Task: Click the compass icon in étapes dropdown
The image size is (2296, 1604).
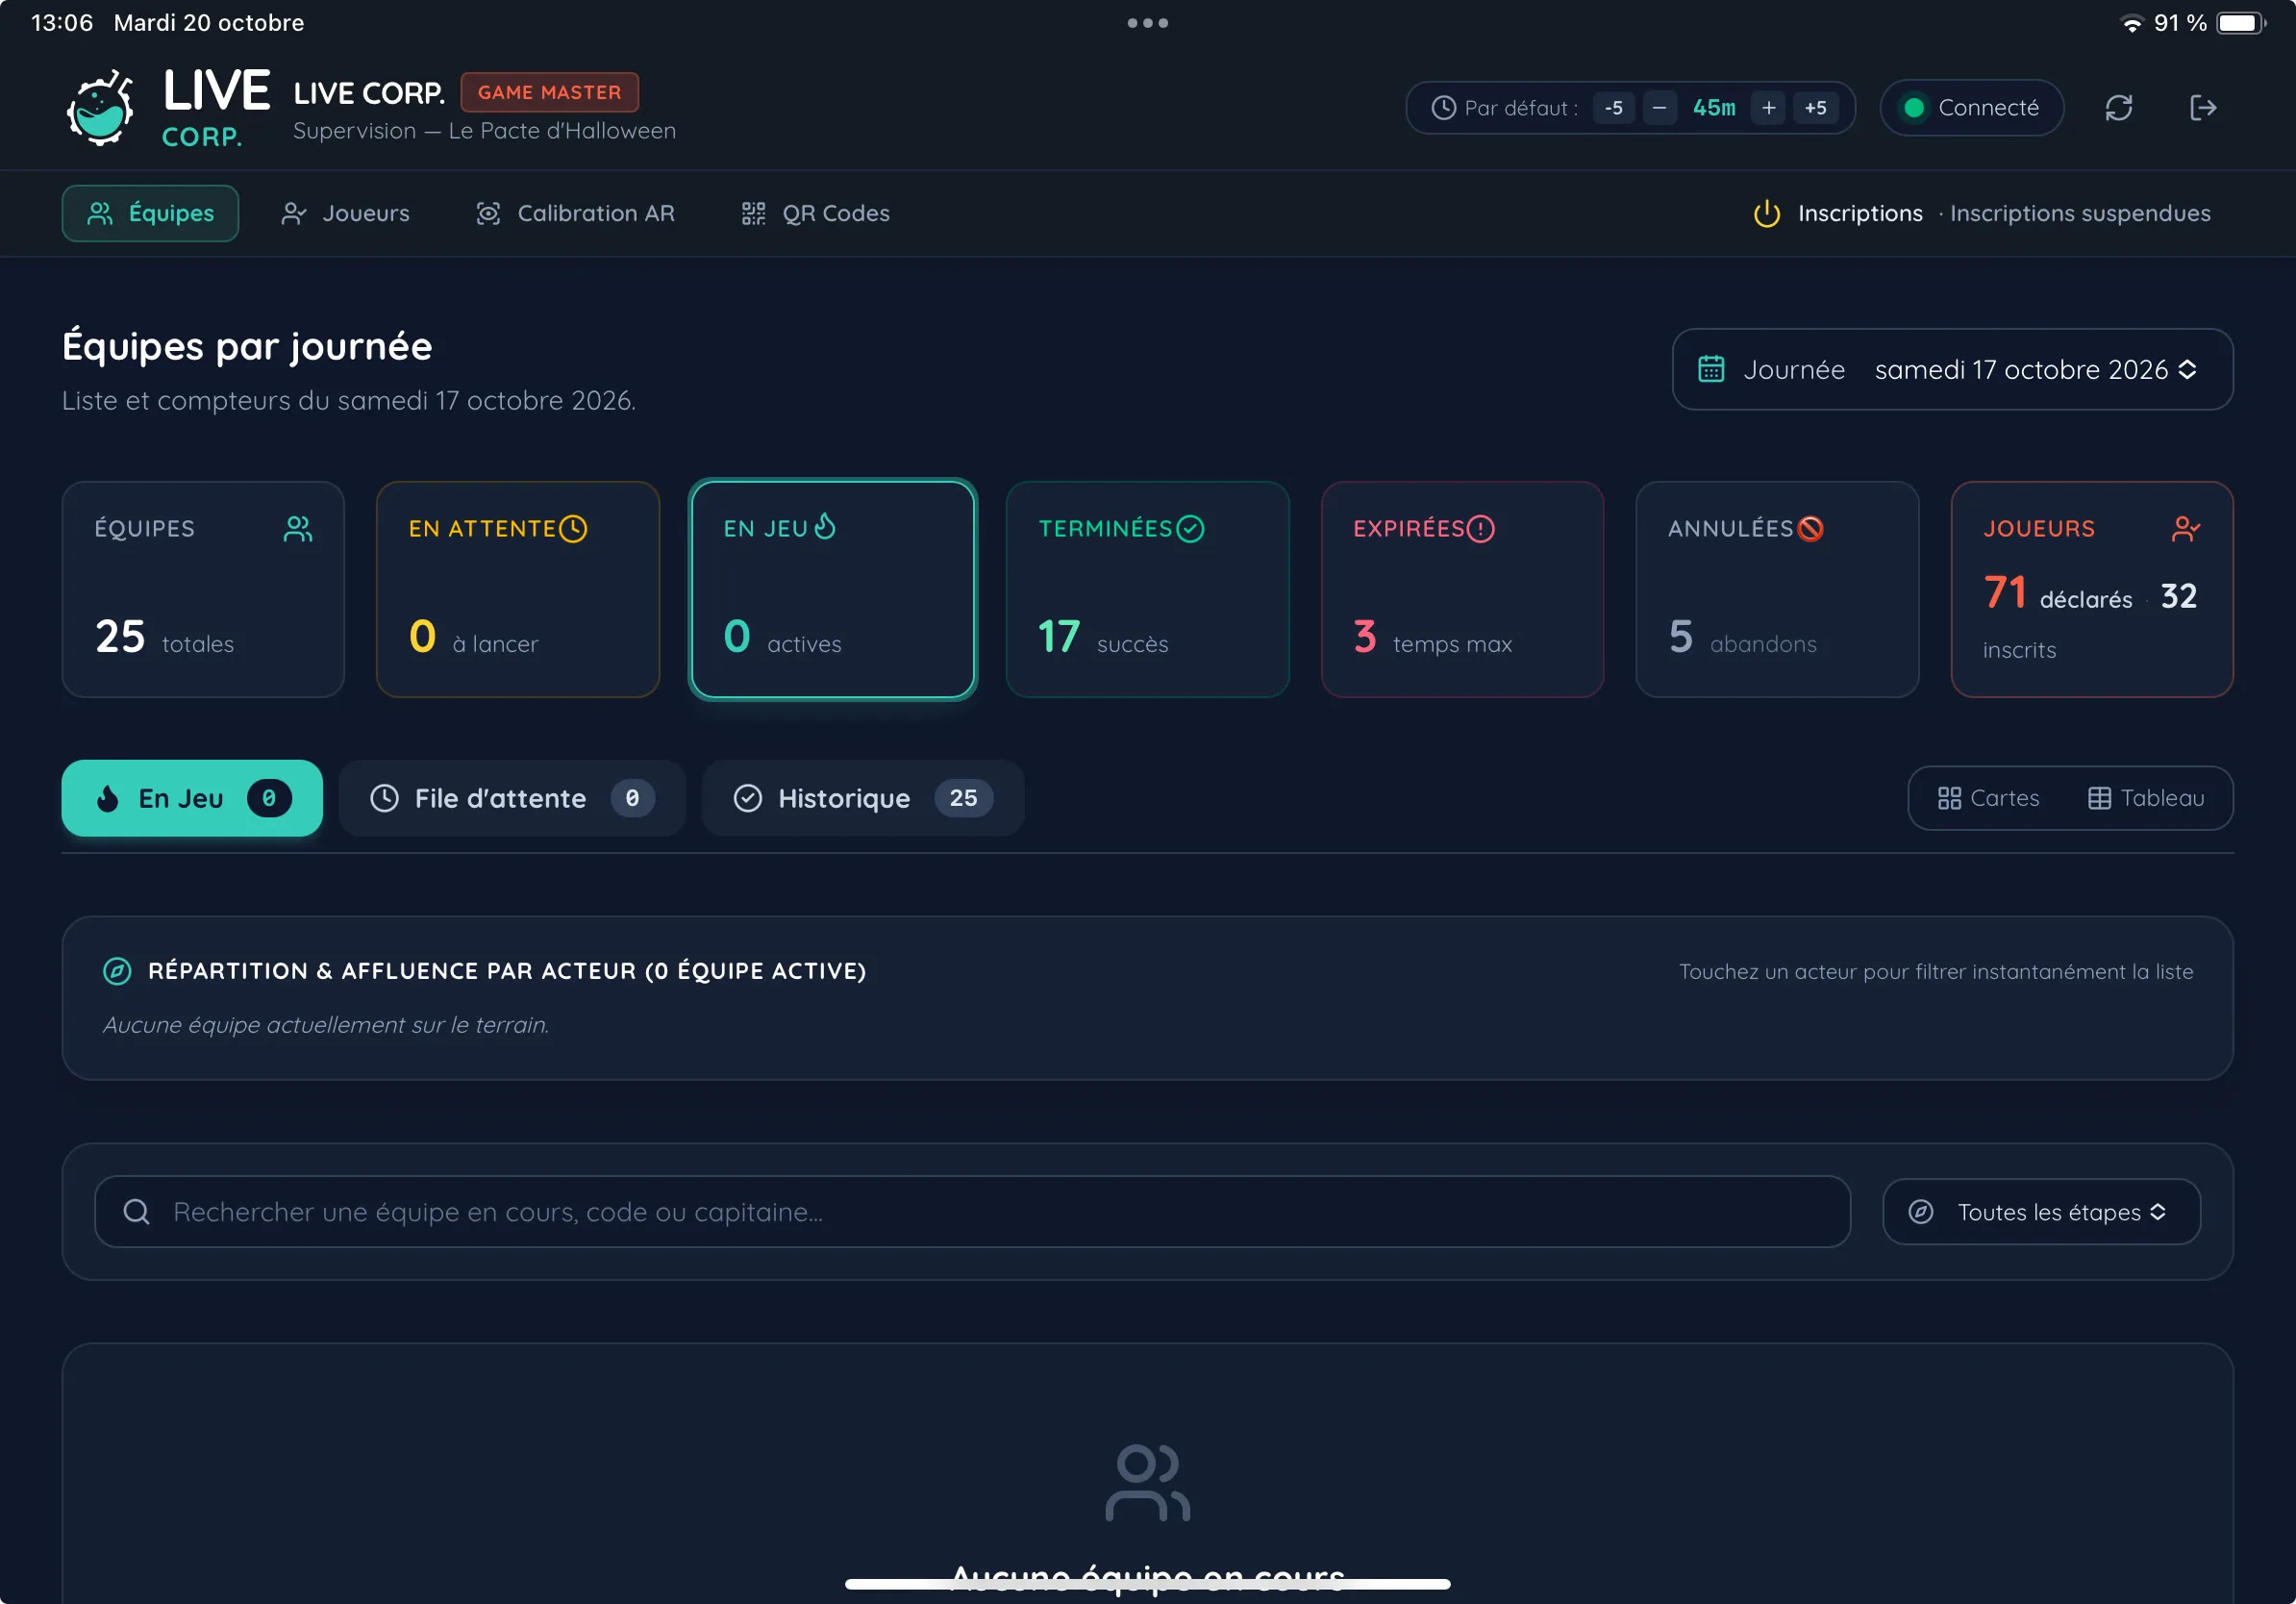Action: click(1920, 1212)
